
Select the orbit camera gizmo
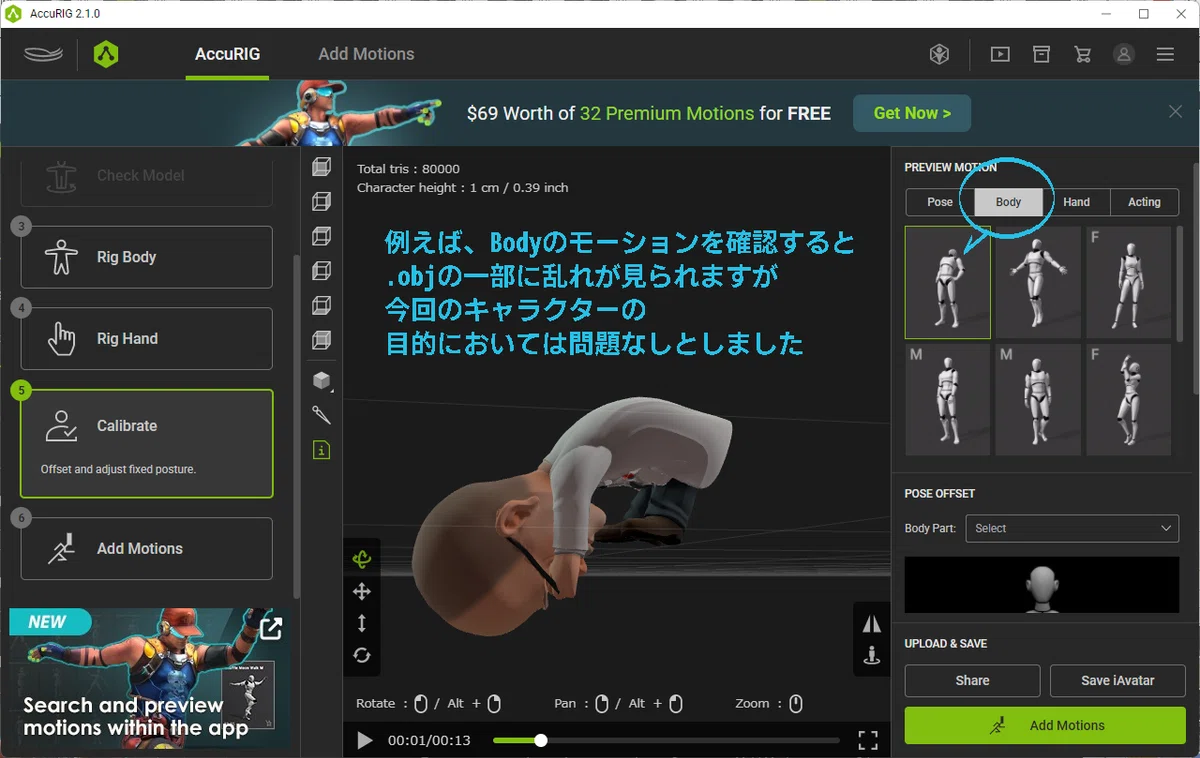pos(362,560)
